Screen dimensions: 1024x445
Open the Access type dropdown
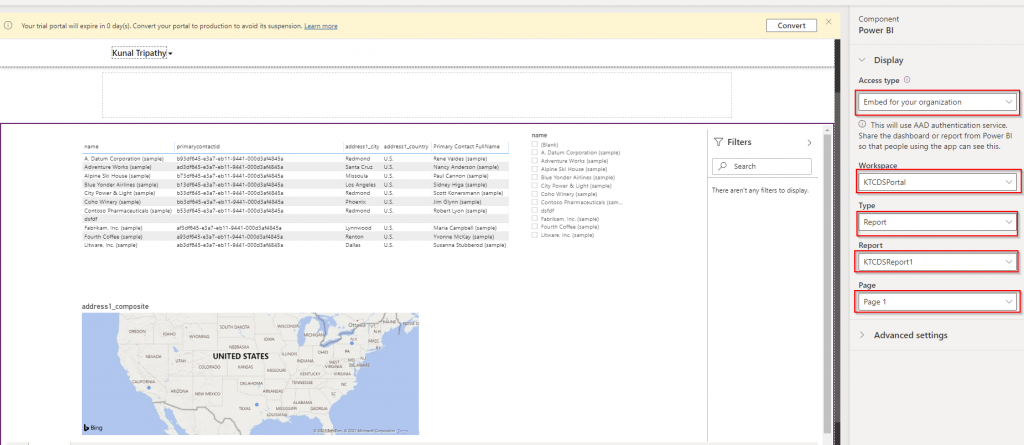pos(937,102)
